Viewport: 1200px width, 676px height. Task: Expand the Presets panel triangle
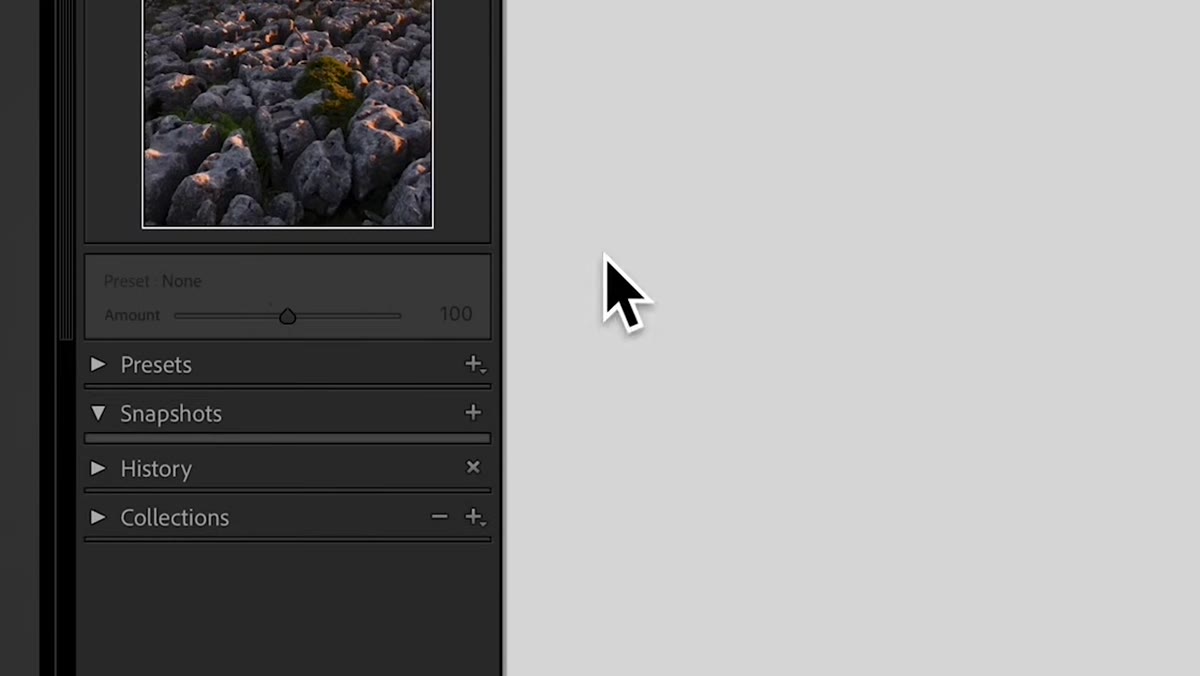click(x=98, y=365)
